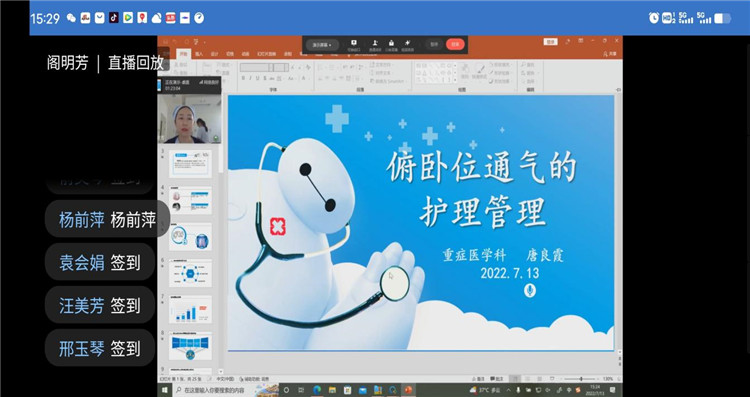Click the PowerPoint icon in the taskbar
Viewport: 750px width, 397px height.
[x=408, y=390]
